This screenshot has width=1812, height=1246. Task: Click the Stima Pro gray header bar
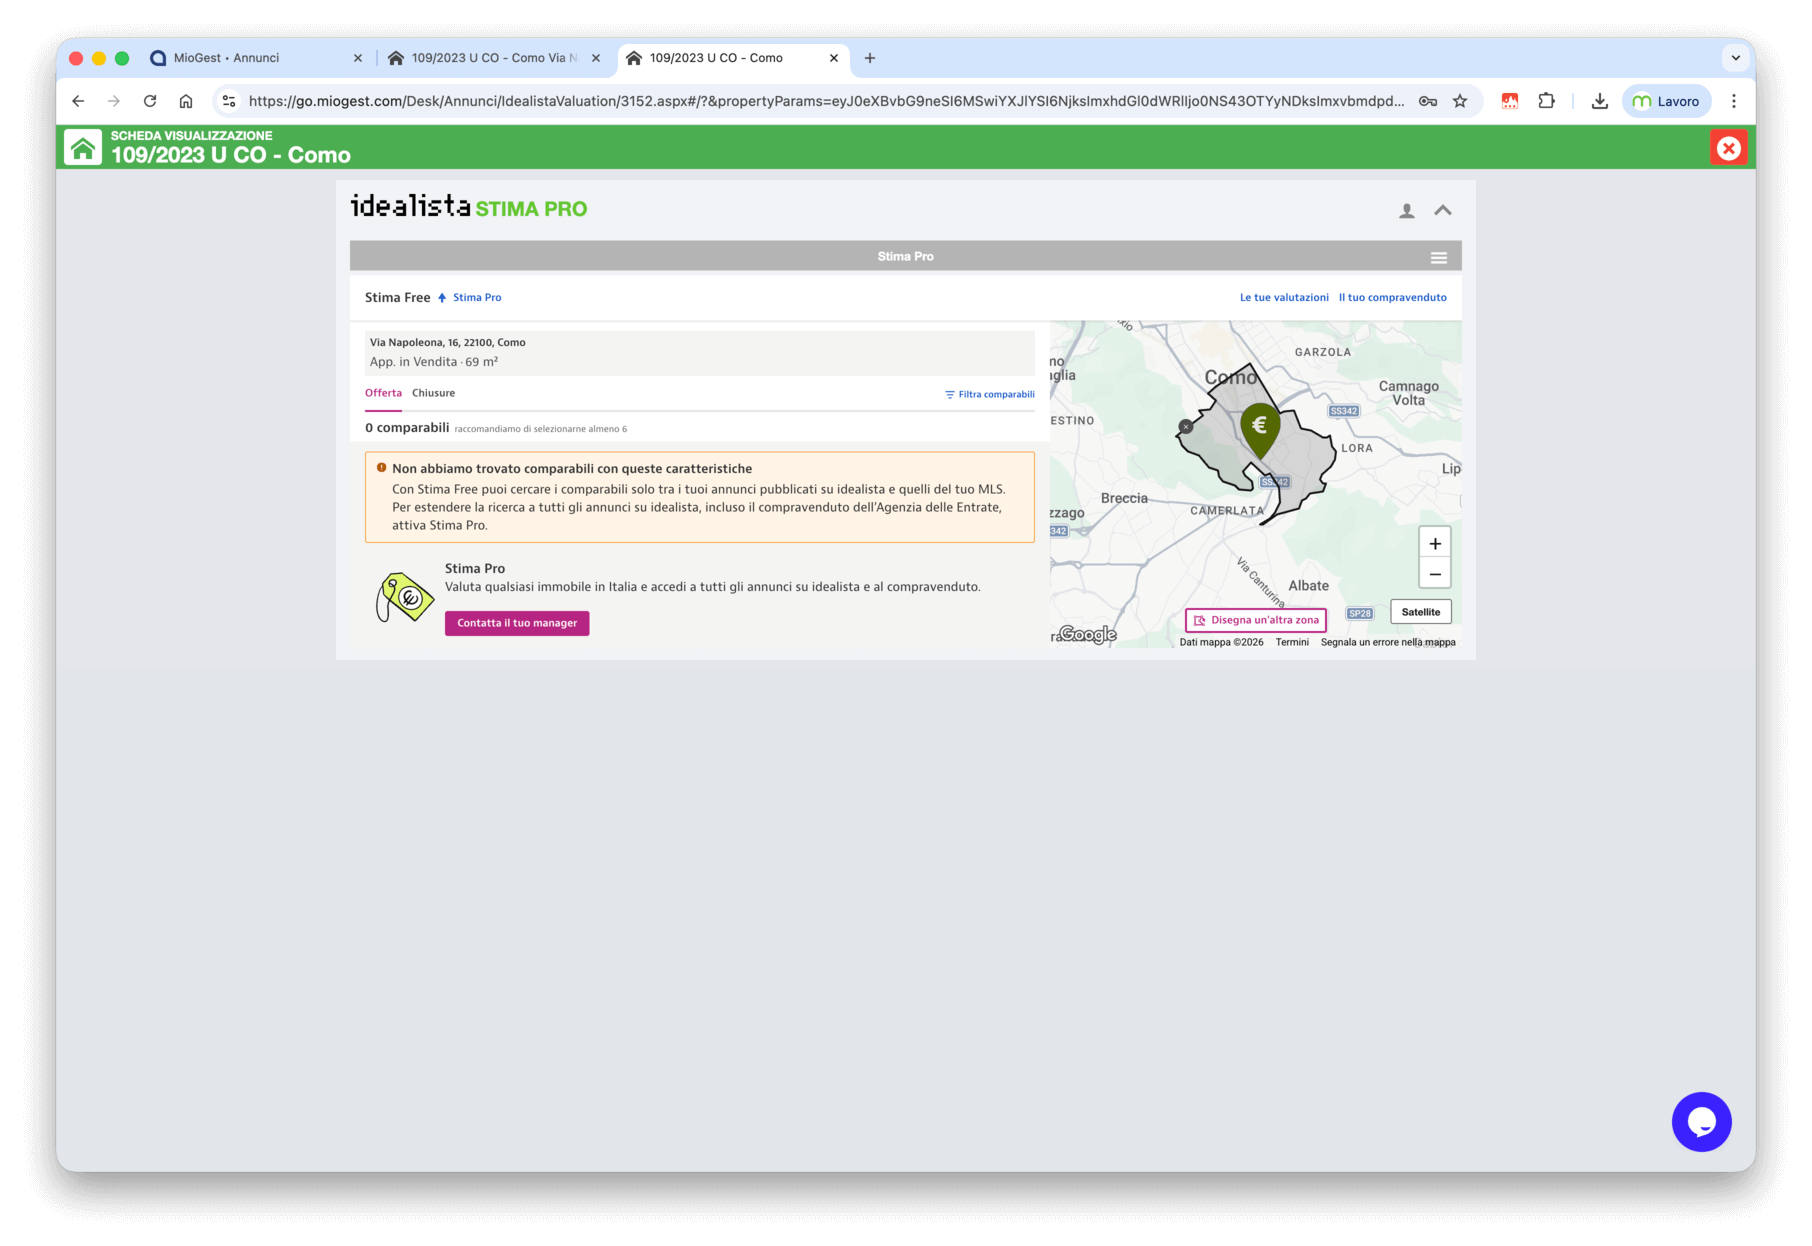(x=906, y=256)
